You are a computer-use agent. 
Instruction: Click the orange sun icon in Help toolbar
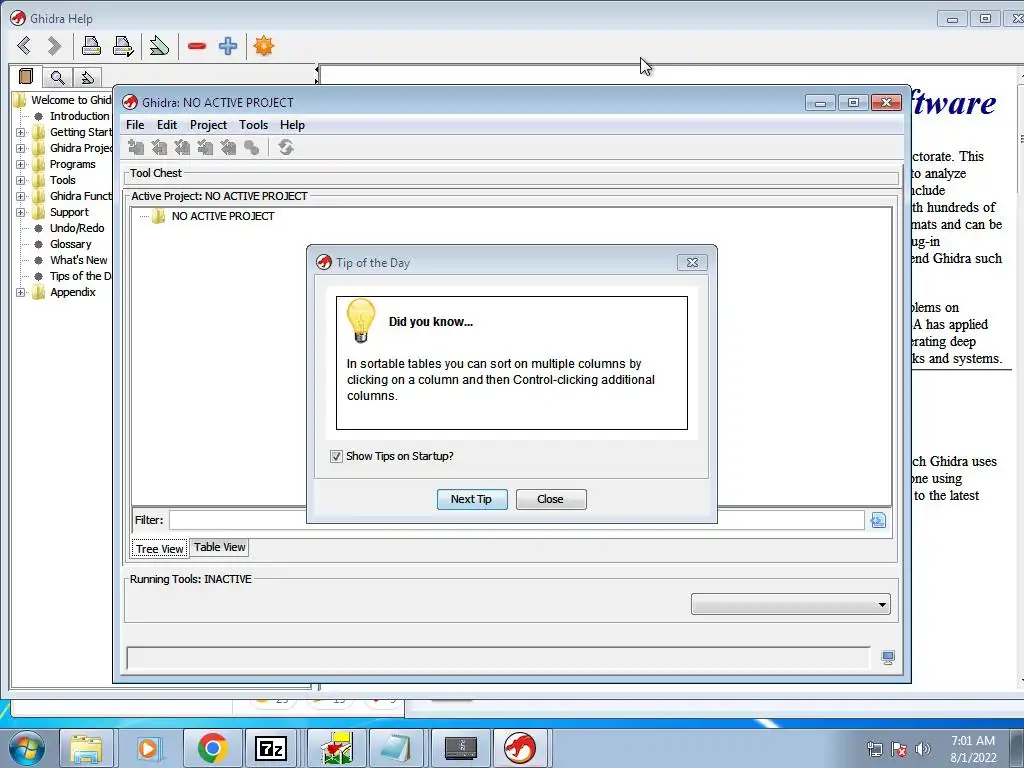tap(264, 46)
